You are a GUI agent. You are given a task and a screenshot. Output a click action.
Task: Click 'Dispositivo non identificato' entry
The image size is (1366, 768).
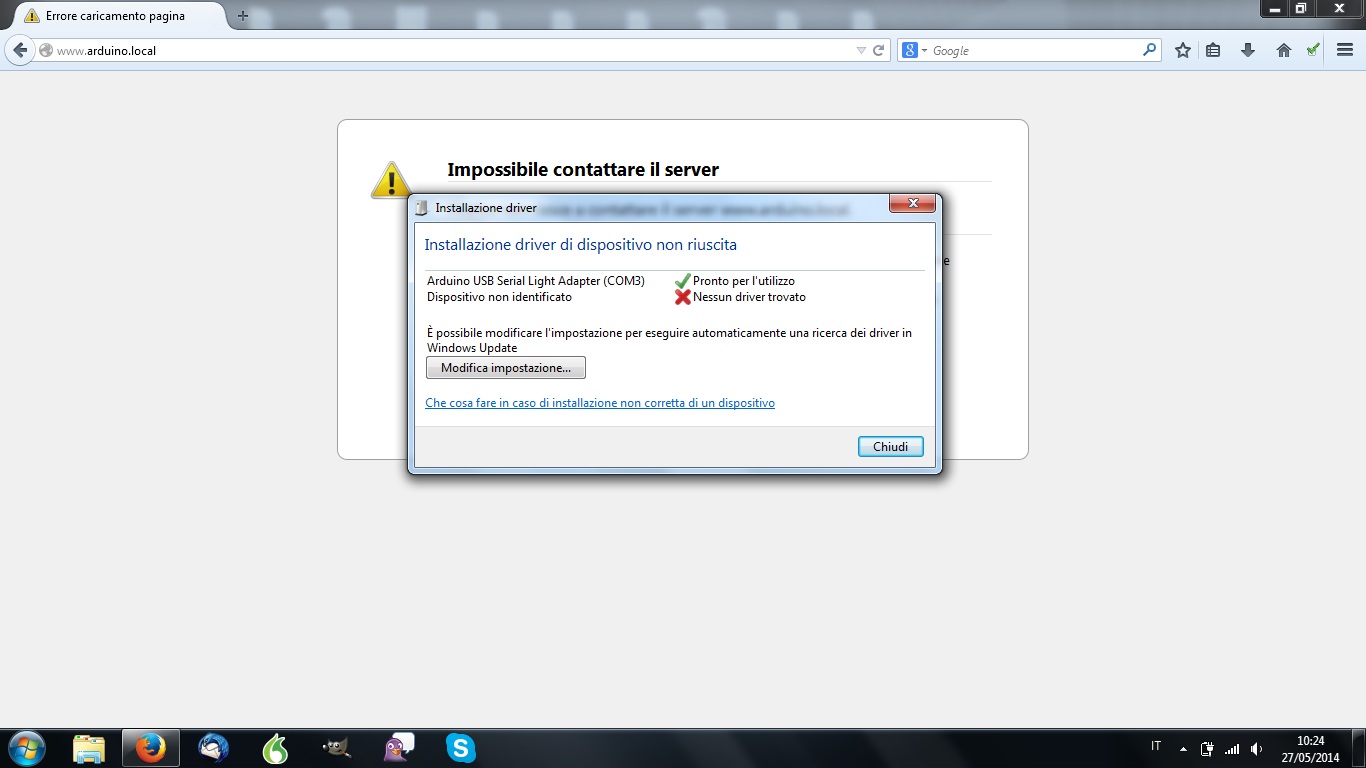pos(499,297)
